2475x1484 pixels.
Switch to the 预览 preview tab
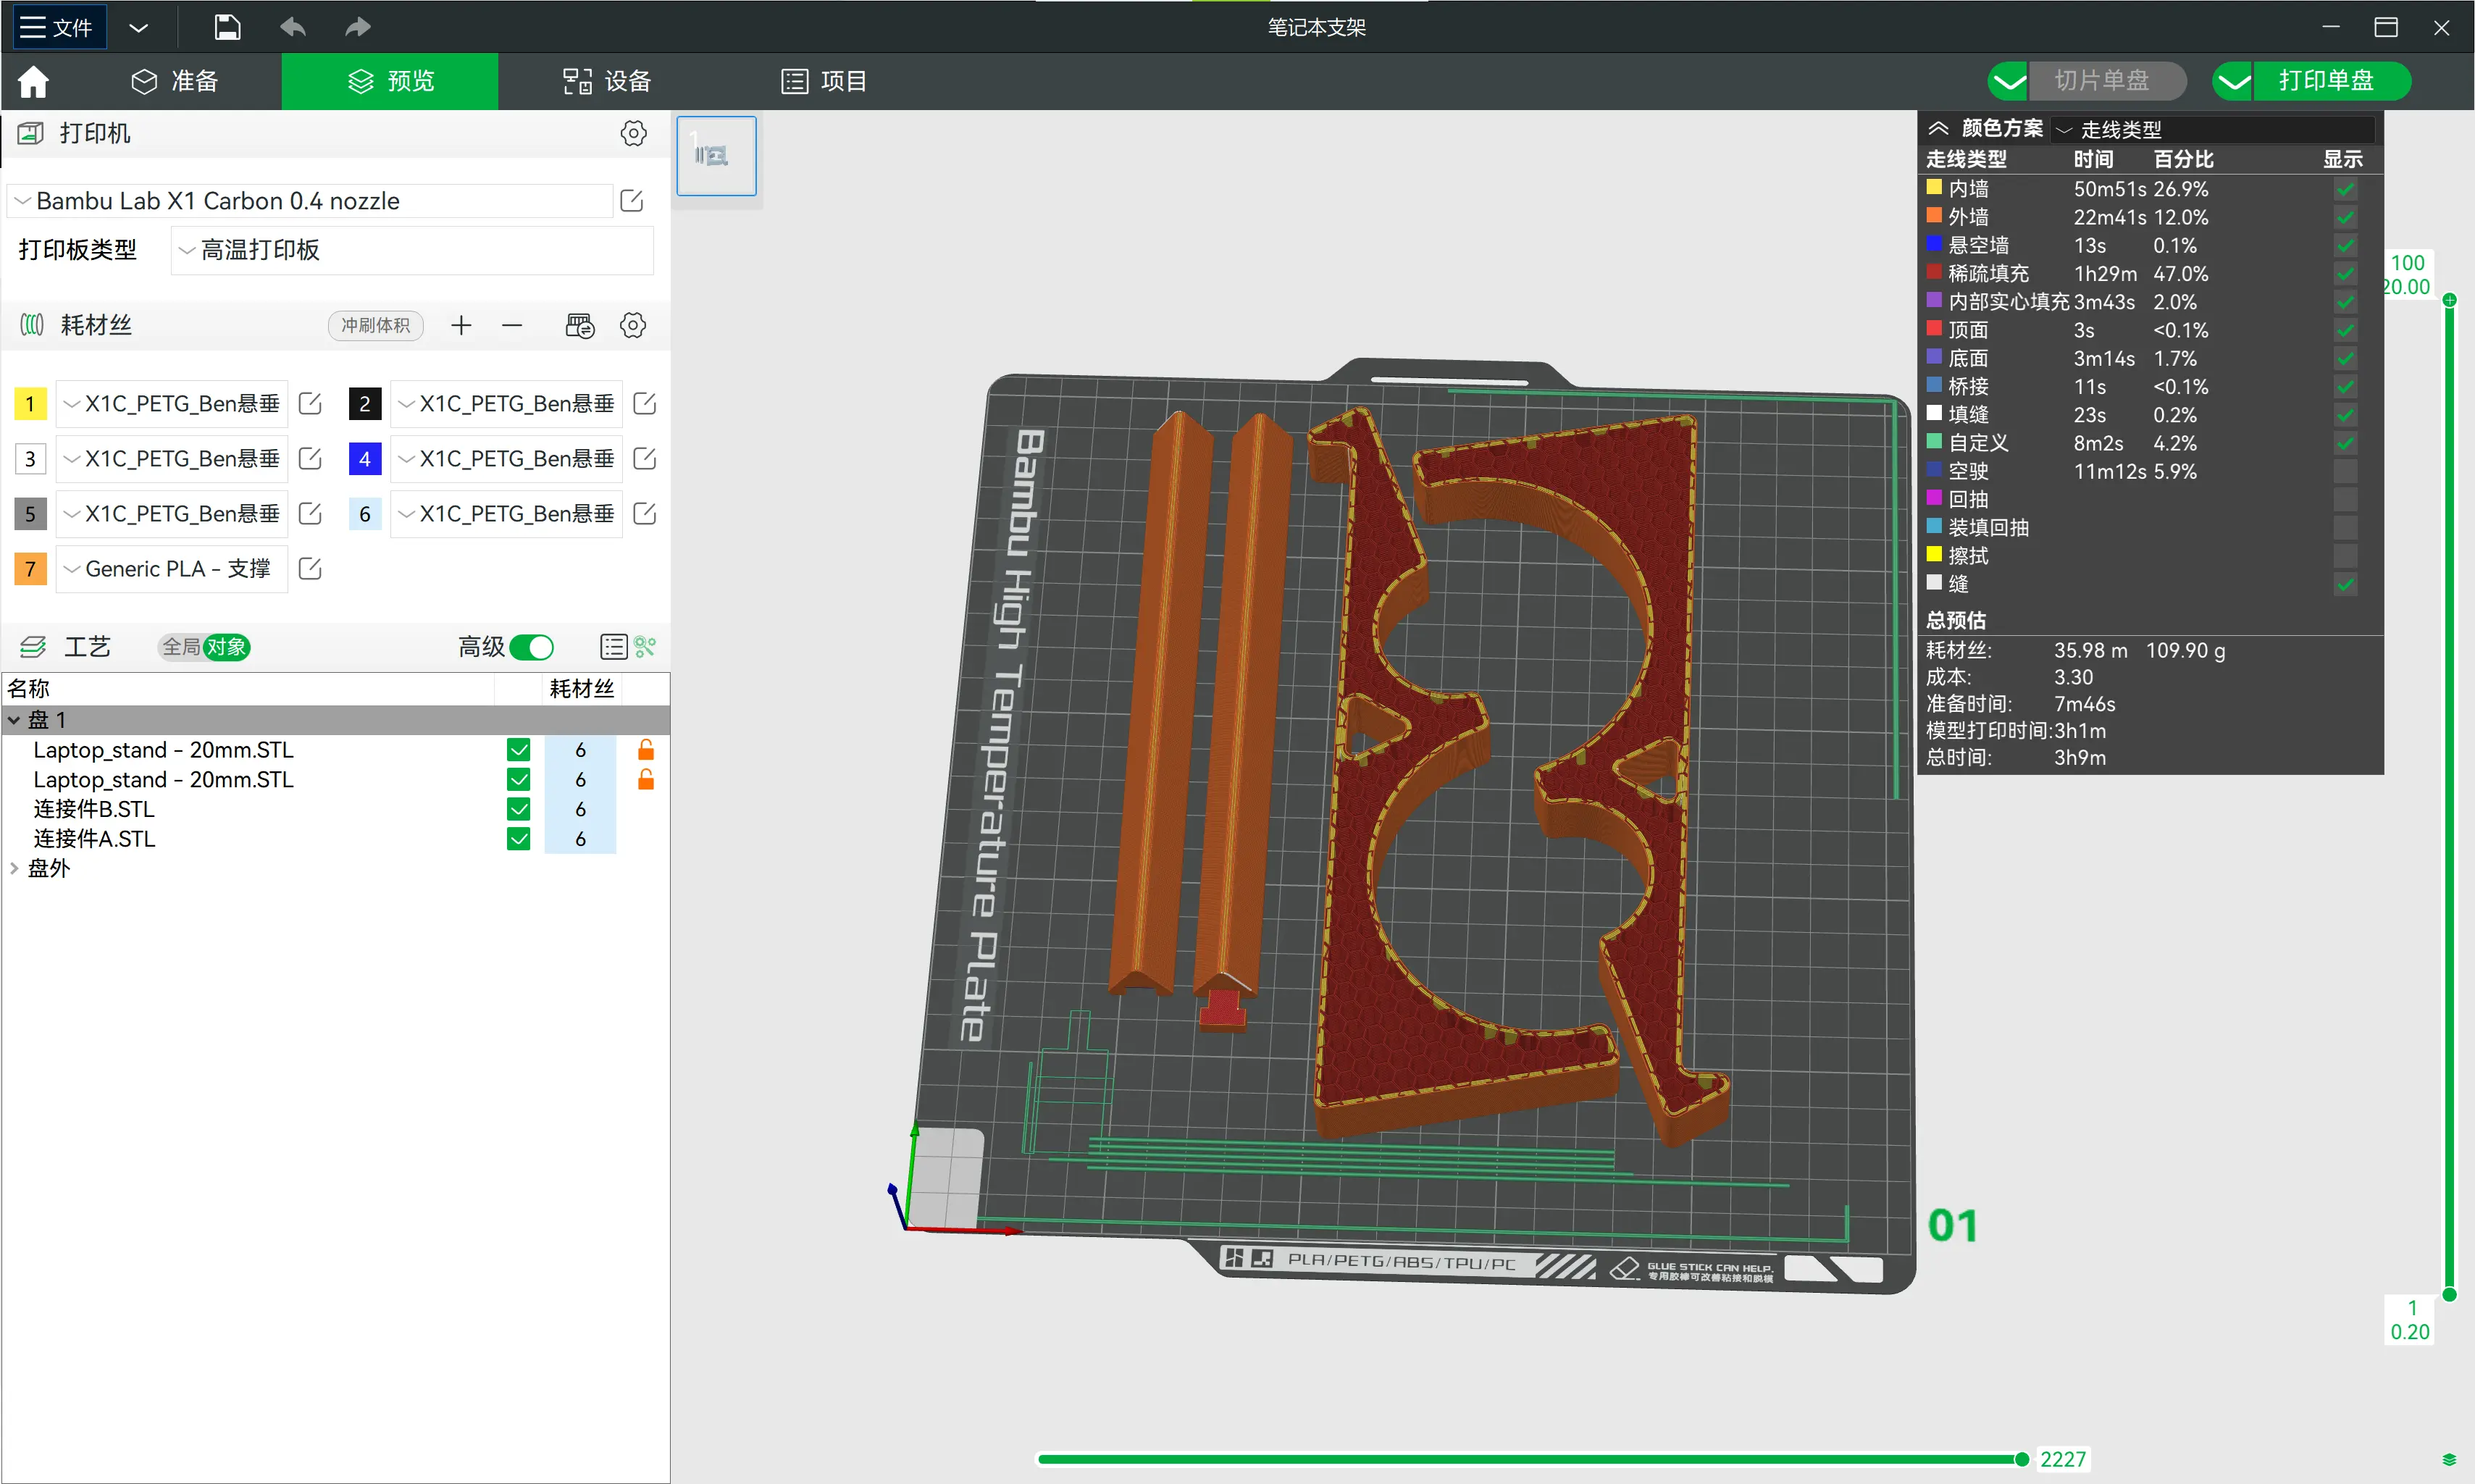tap(390, 81)
